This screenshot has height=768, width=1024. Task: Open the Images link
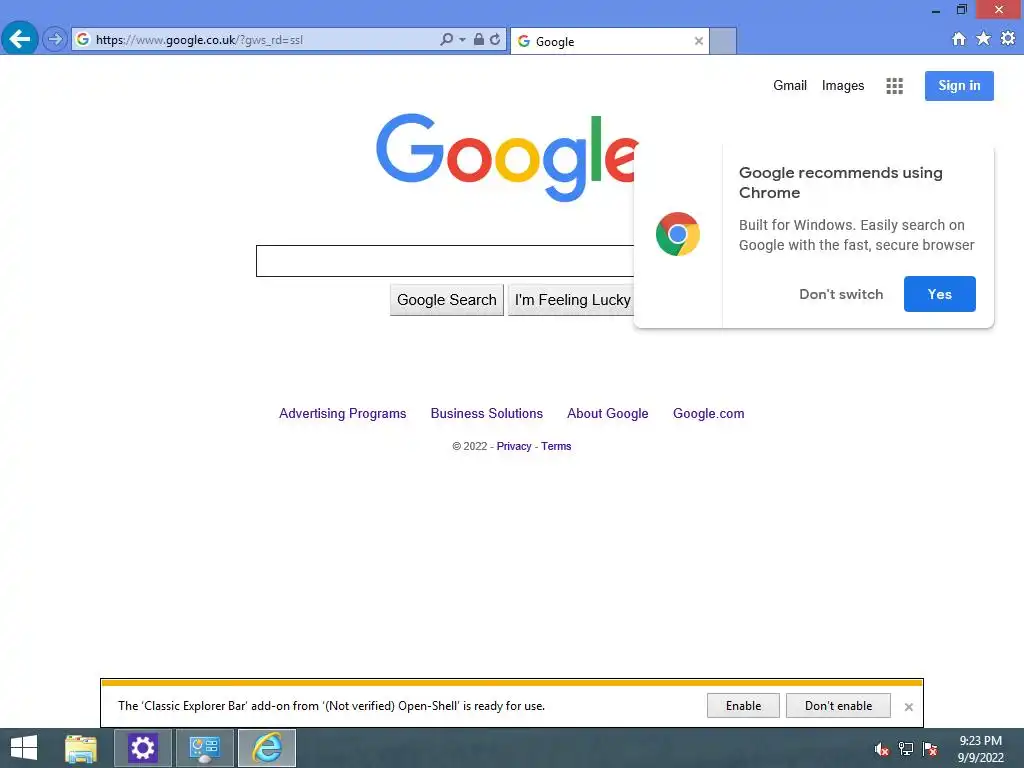(x=842, y=86)
